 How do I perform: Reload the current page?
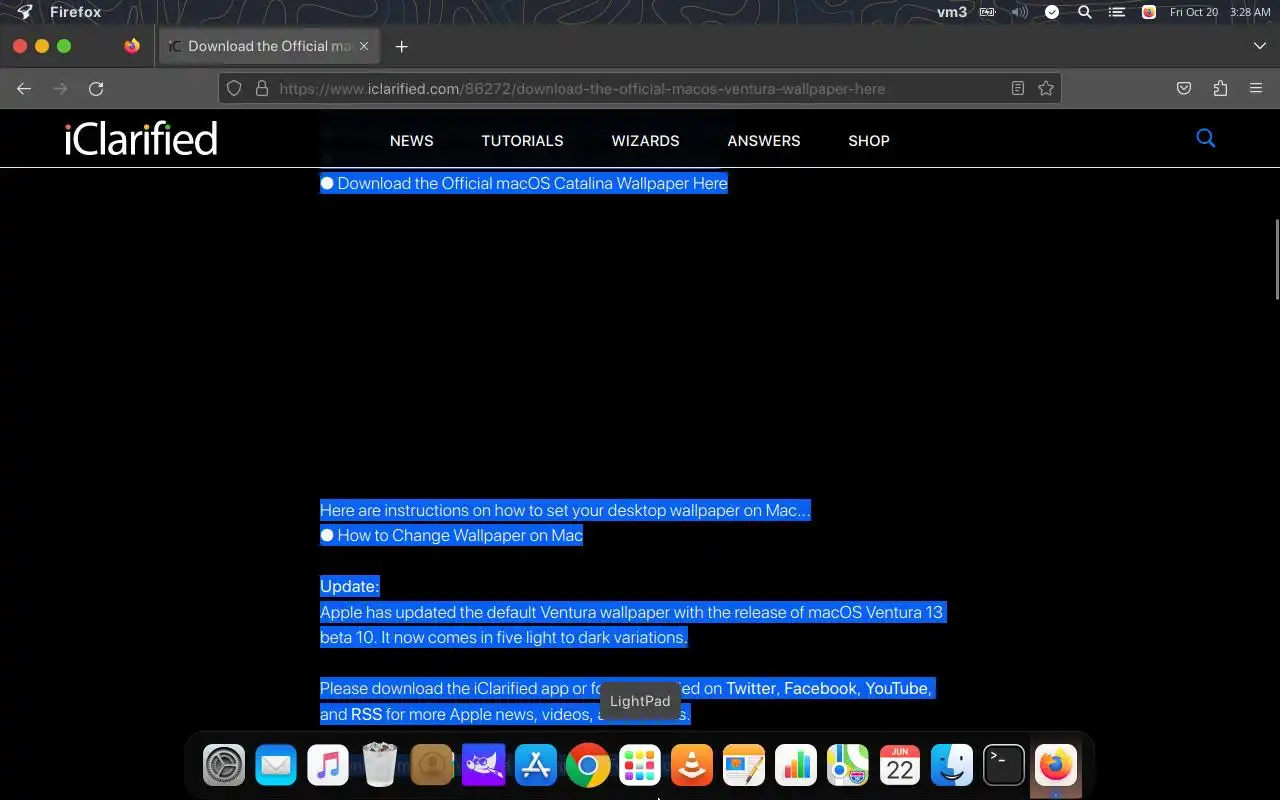click(x=96, y=89)
